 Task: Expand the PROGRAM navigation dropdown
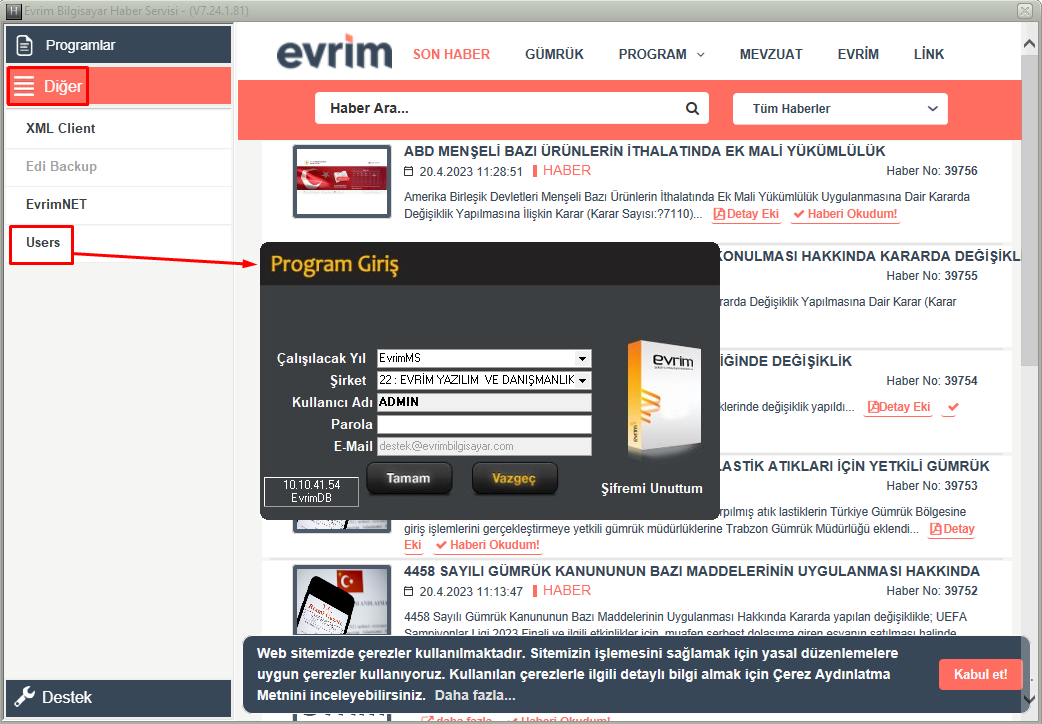pos(661,55)
